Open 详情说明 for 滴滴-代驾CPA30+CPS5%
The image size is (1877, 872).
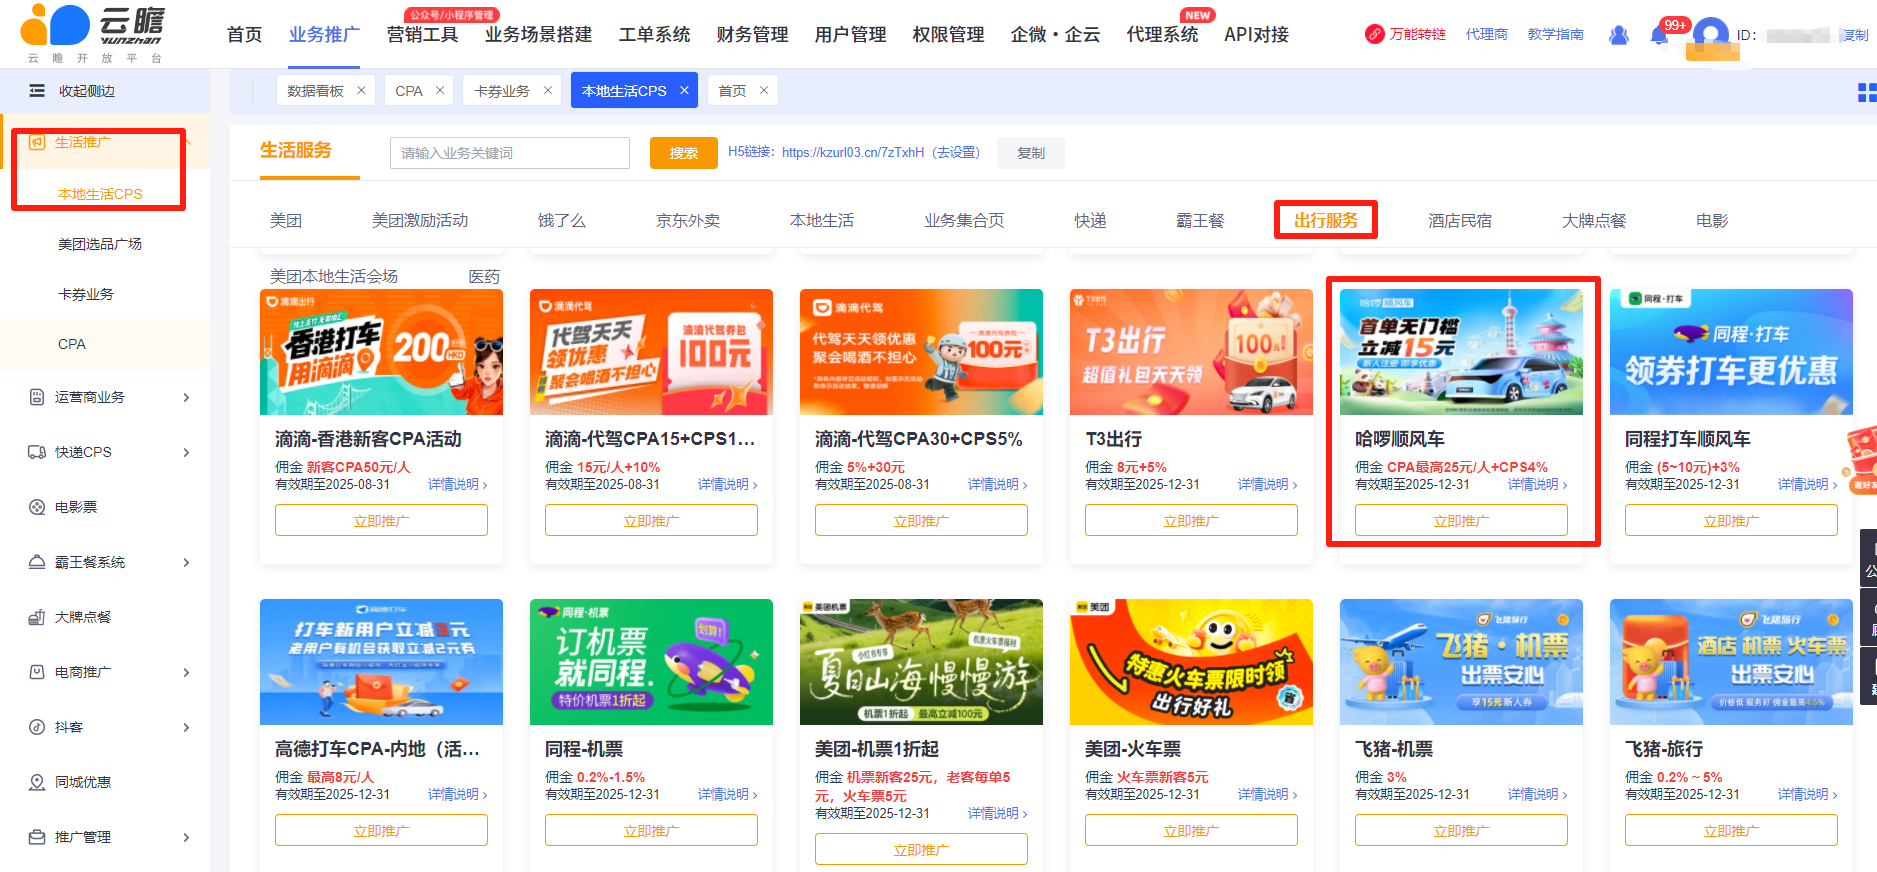[998, 484]
